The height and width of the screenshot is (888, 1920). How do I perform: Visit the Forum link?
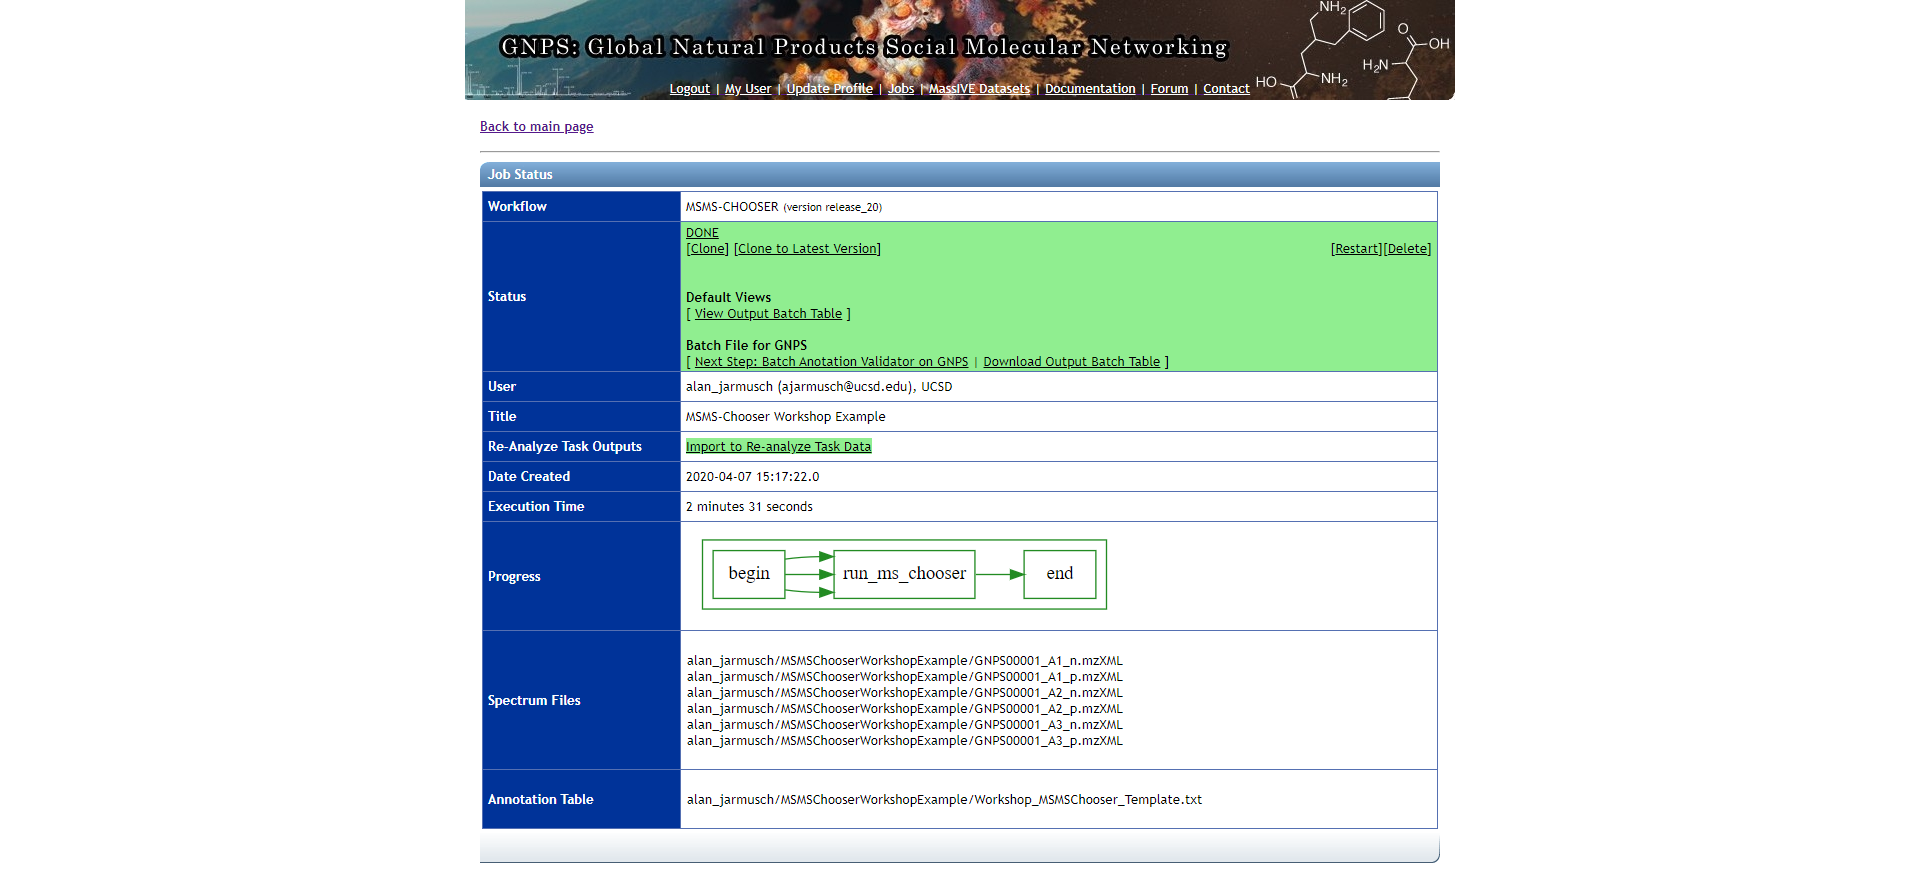click(1169, 89)
